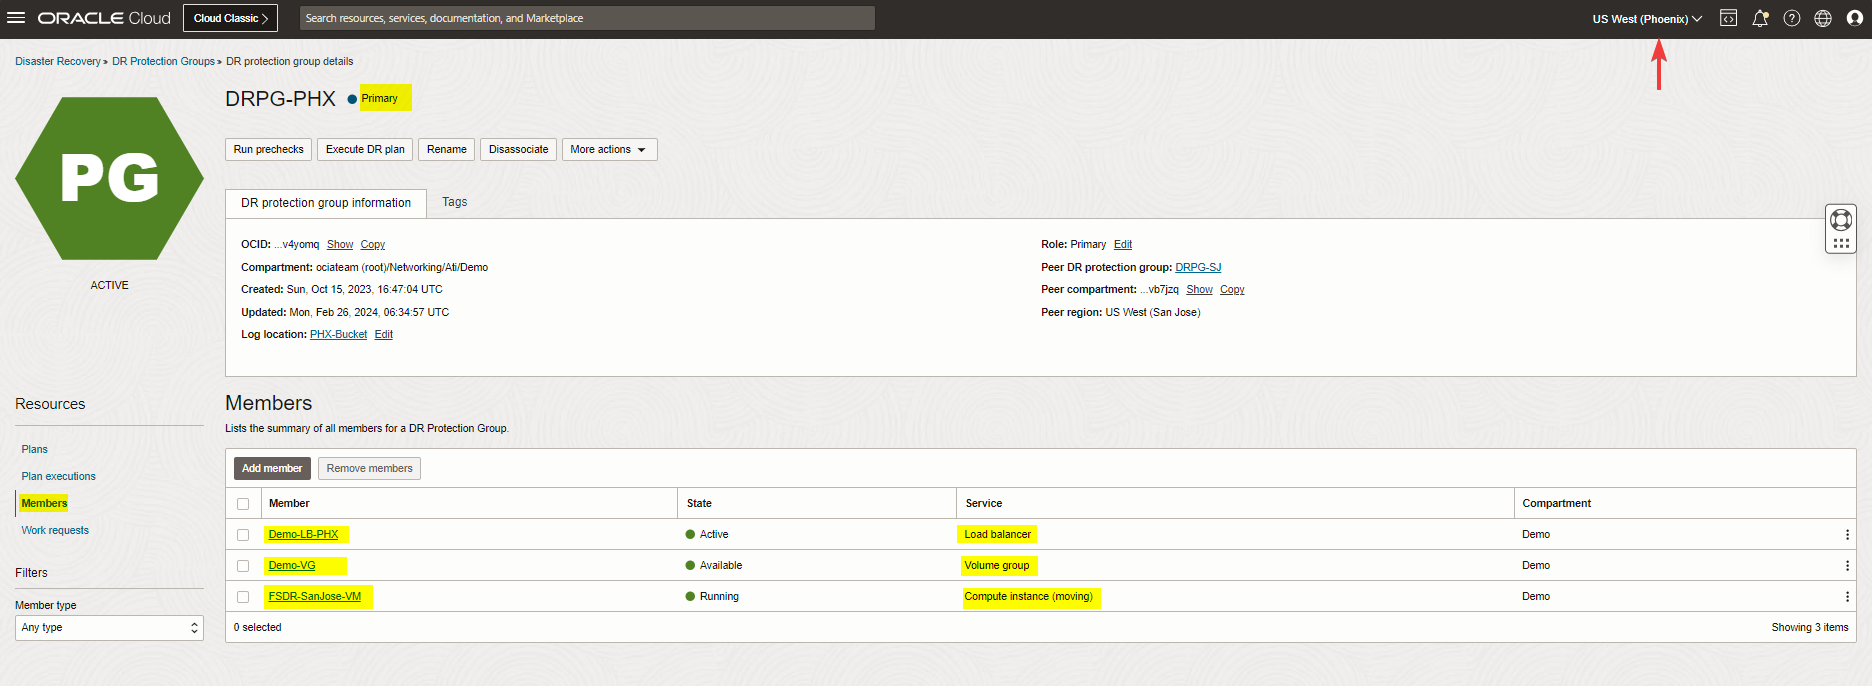Click the language globe icon
The image size is (1872, 686).
1823,18
